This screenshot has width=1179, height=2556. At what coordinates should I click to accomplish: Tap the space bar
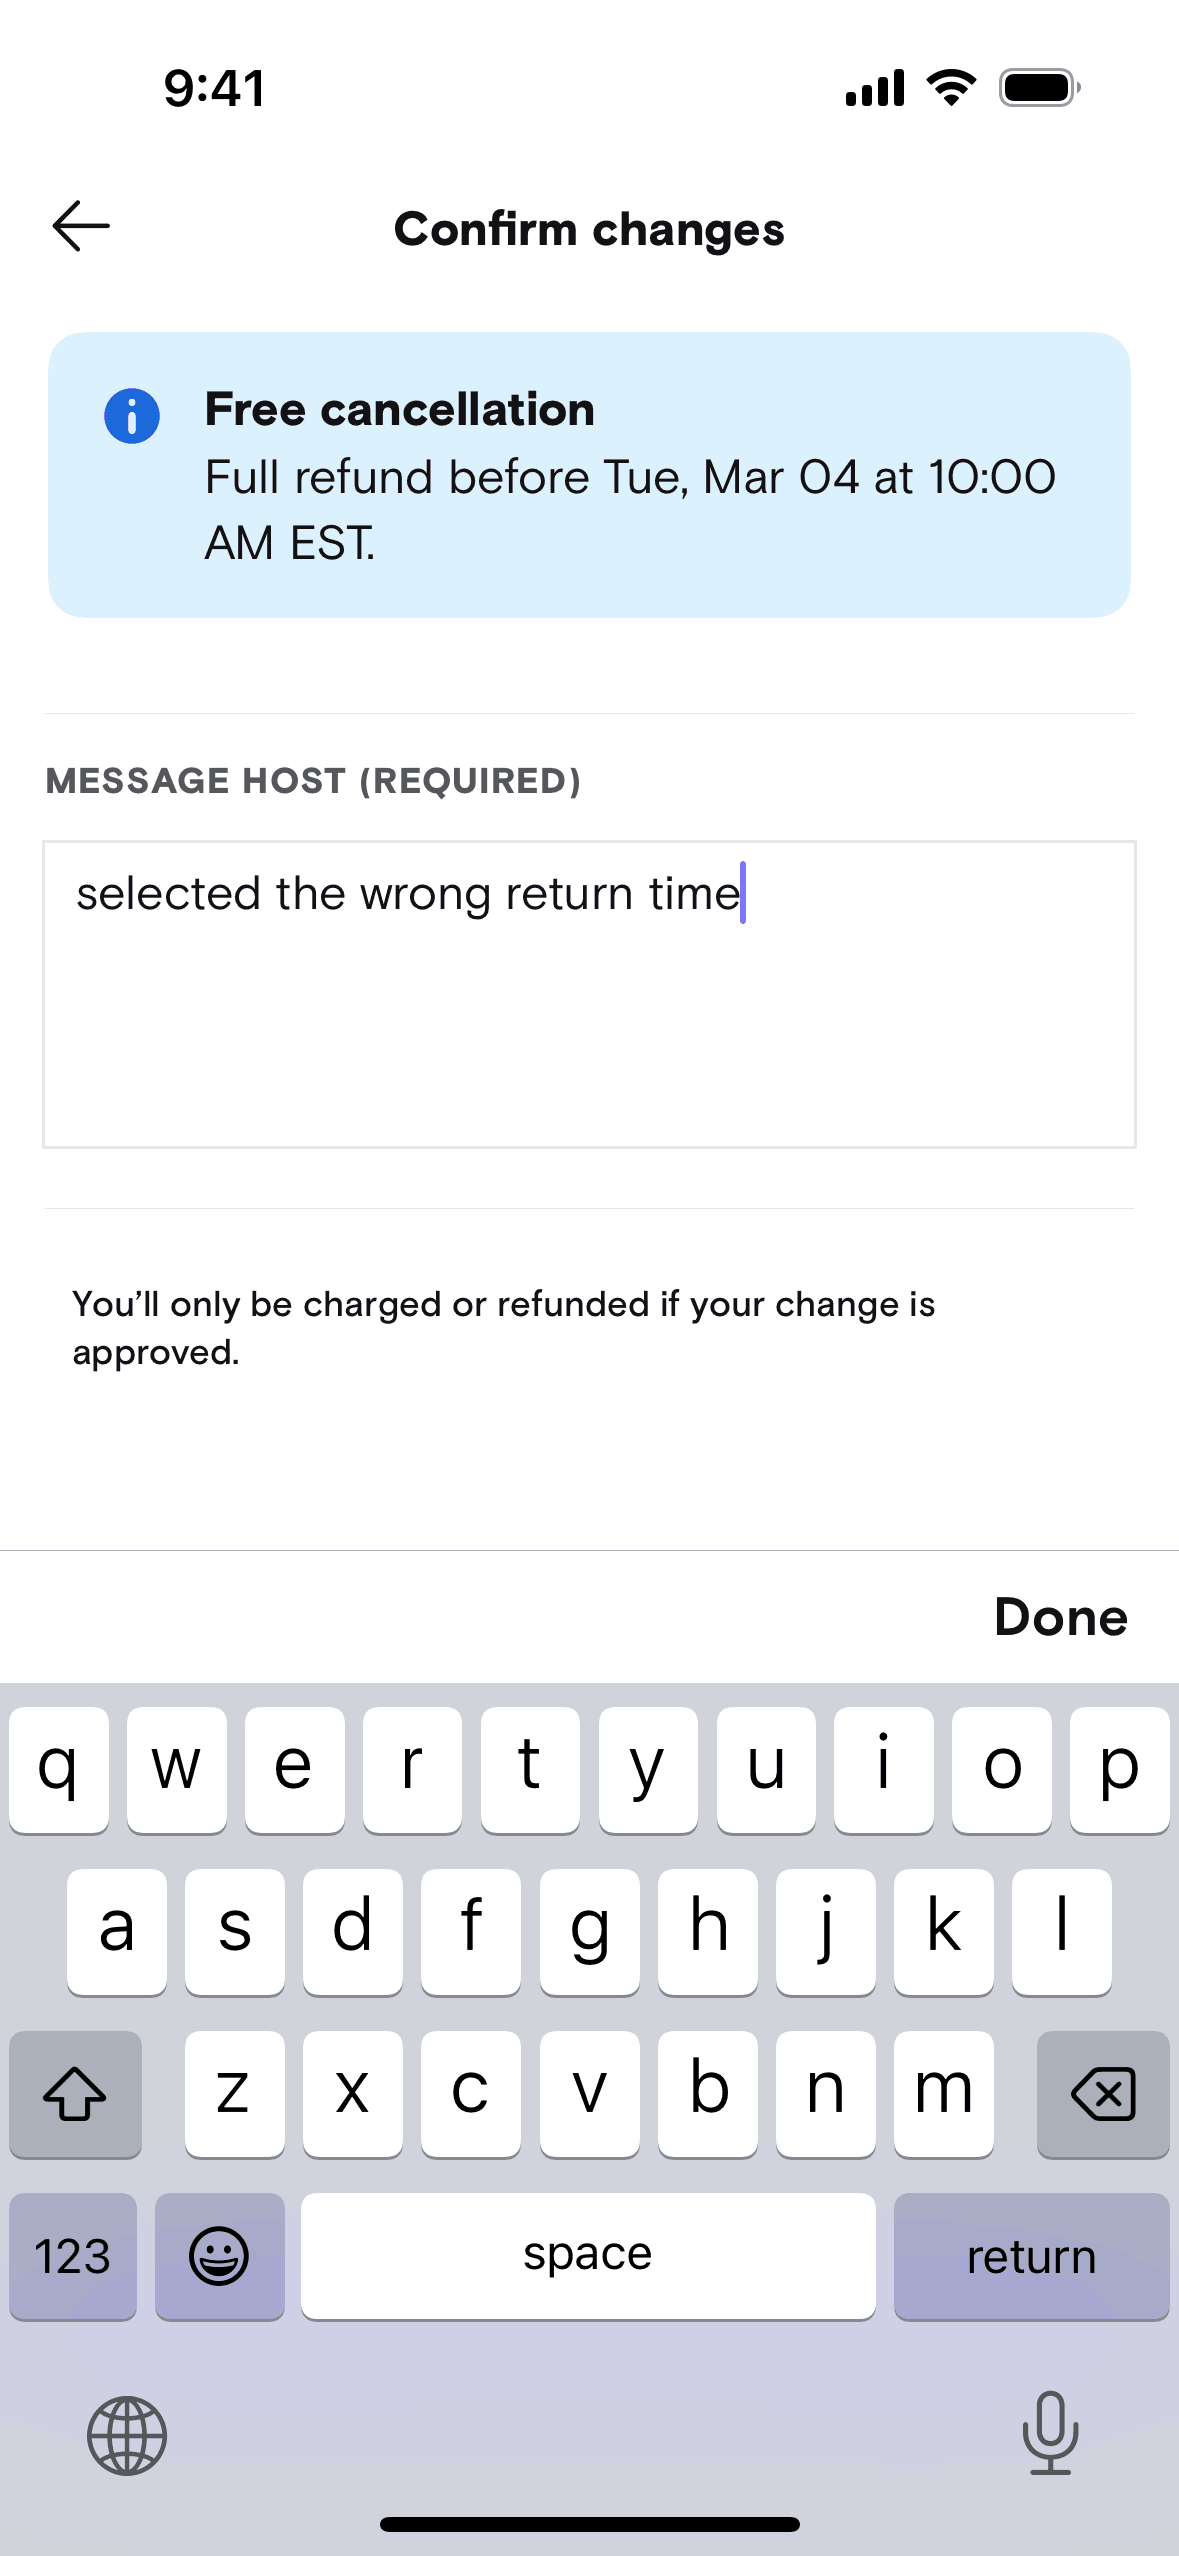pos(588,2256)
